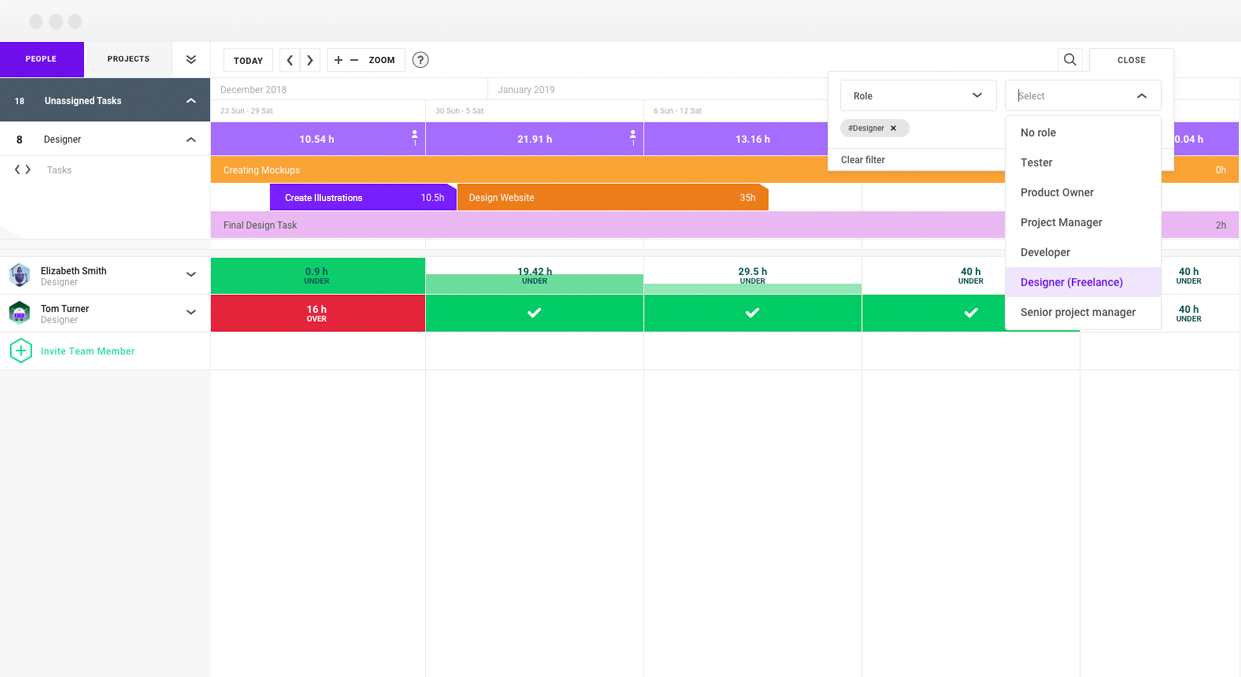Click the Close filter button

pos(1131,60)
